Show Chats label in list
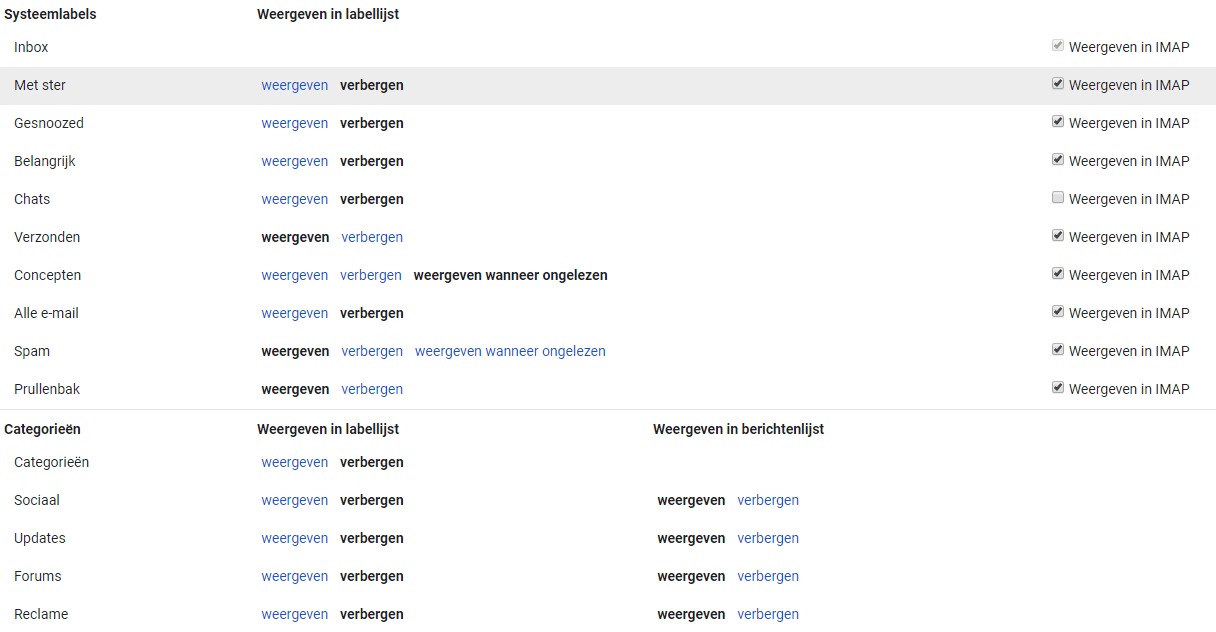The width and height of the screenshot is (1216, 632). tap(295, 199)
